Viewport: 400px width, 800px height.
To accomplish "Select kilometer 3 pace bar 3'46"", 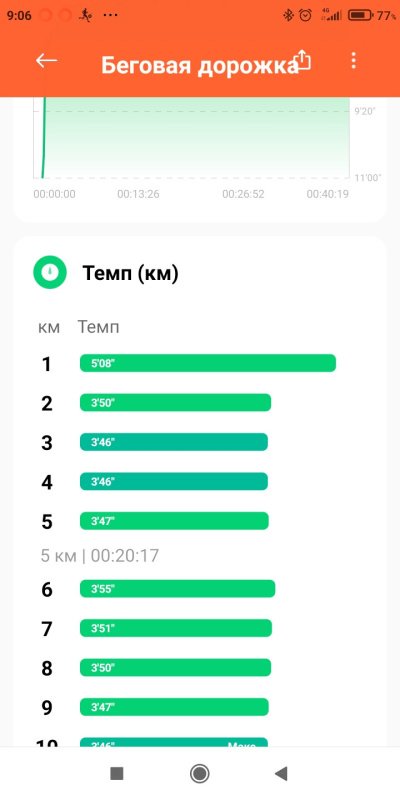I will point(173,442).
